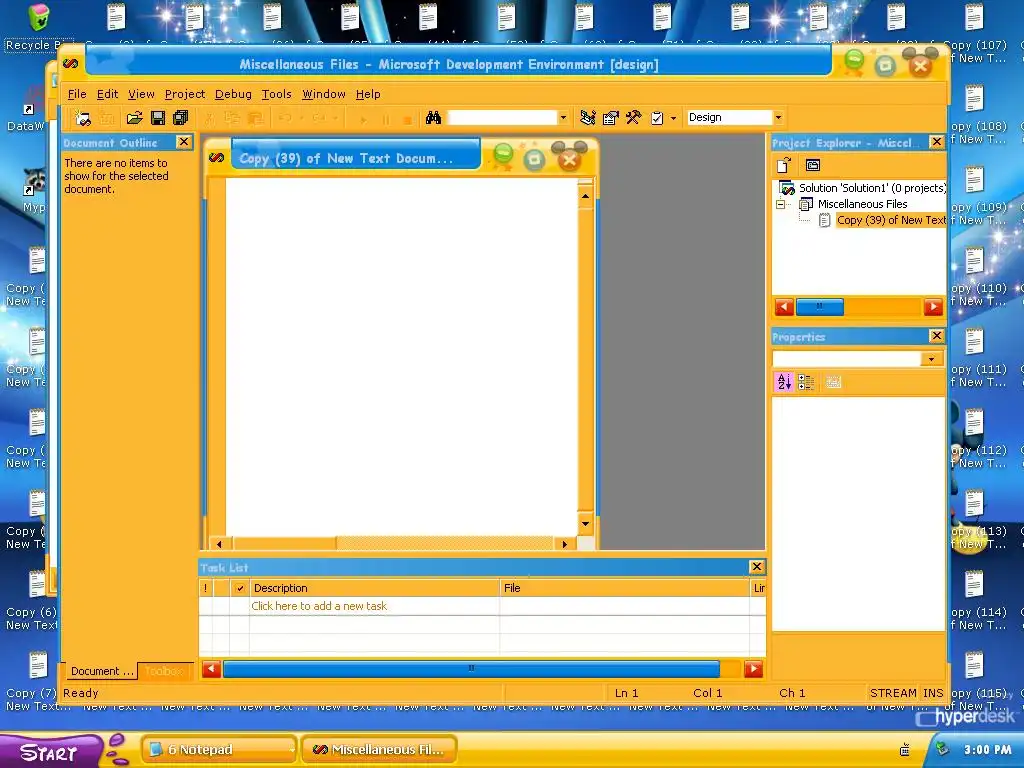1024x768 pixels.
Task: Sort Task List by the File column header
Action: tap(624, 588)
